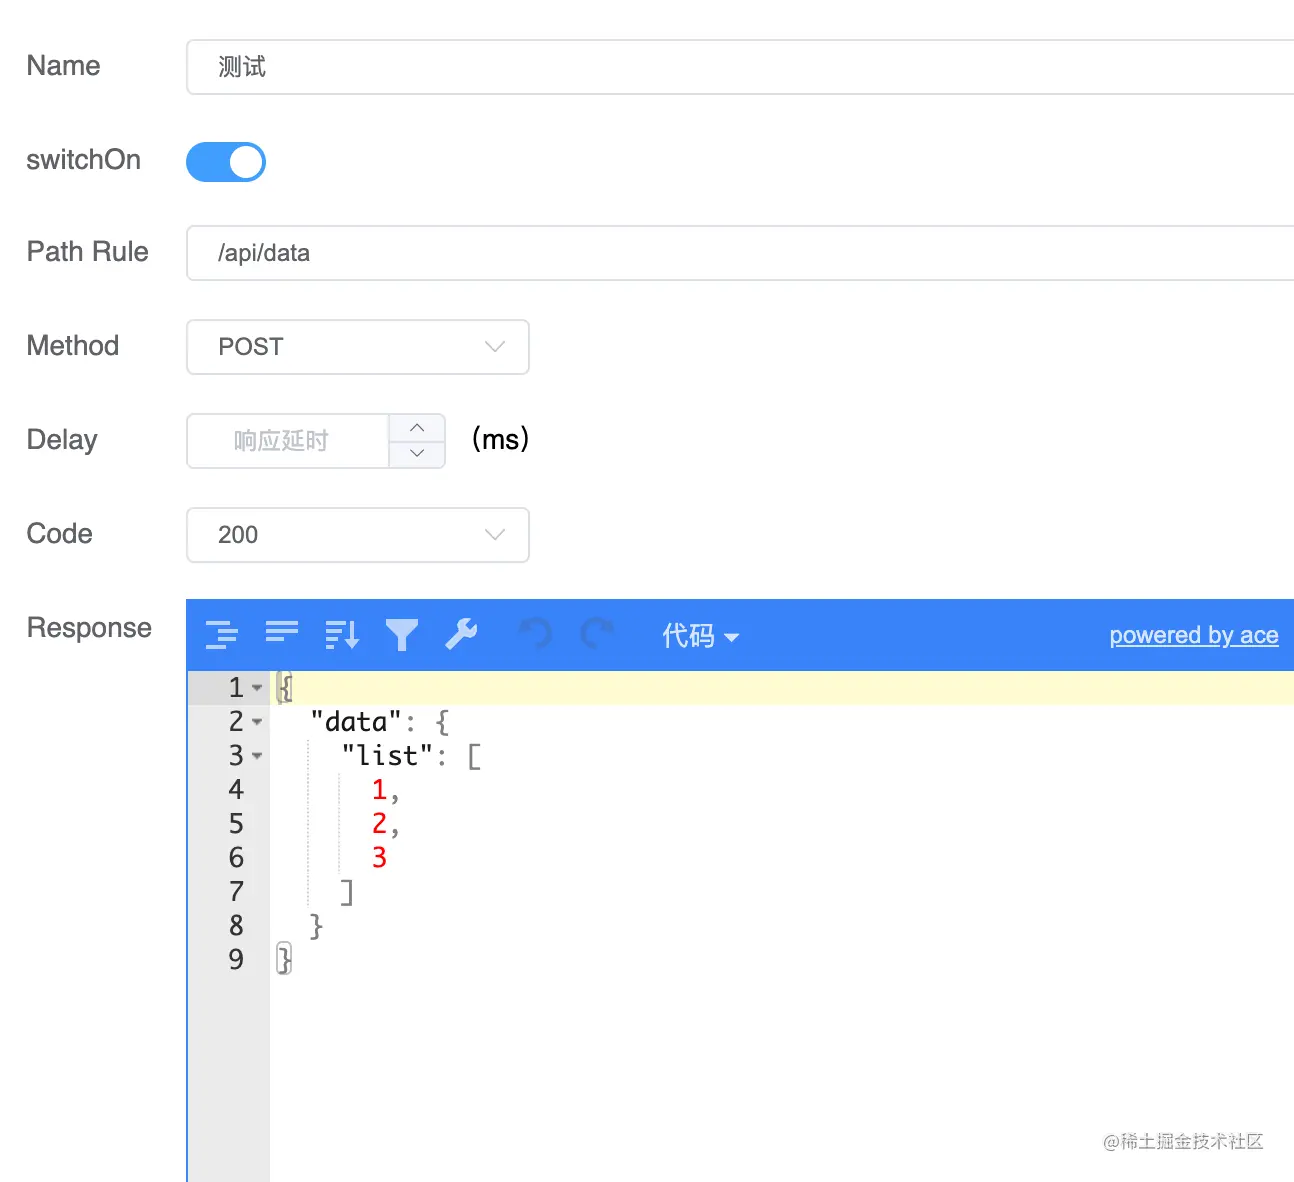This screenshot has width=1294, height=1182.
Task: Open the powered by ace link
Action: [x=1194, y=635]
